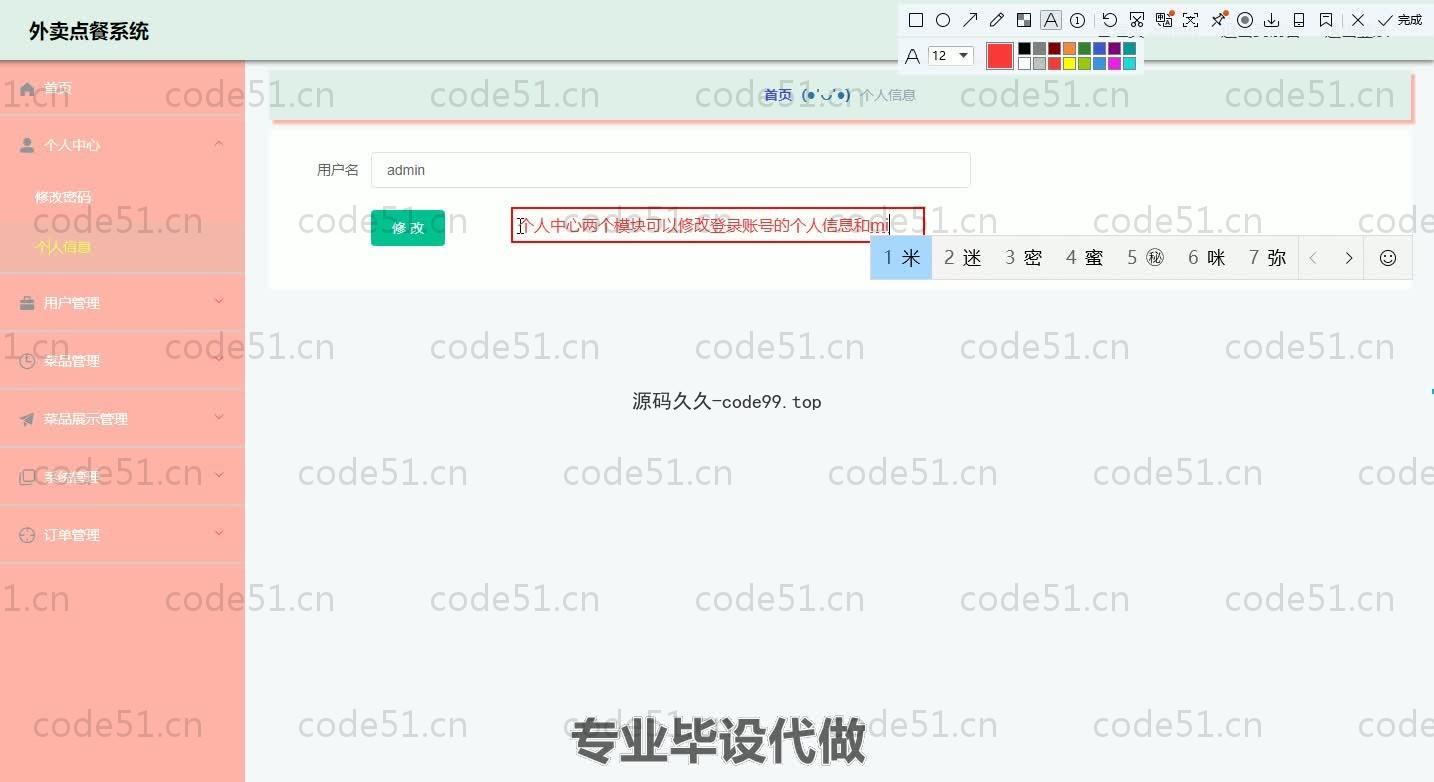Bookmark the screenshot to favorites
This screenshot has width=1434, height=782.
[1326, 20]
